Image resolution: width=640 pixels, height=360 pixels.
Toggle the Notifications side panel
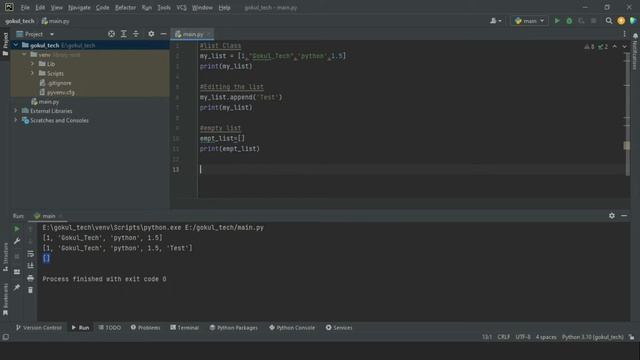click(x=635, y=52)
